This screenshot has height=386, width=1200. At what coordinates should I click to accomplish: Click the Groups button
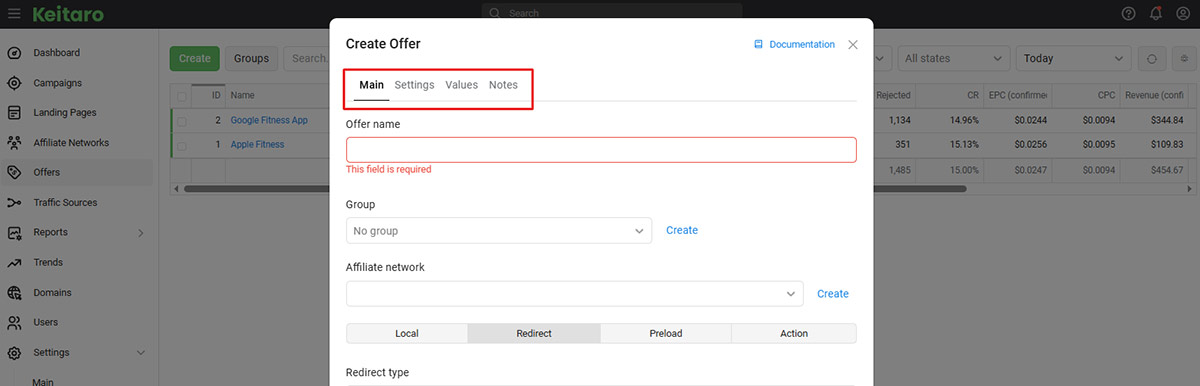252,58
